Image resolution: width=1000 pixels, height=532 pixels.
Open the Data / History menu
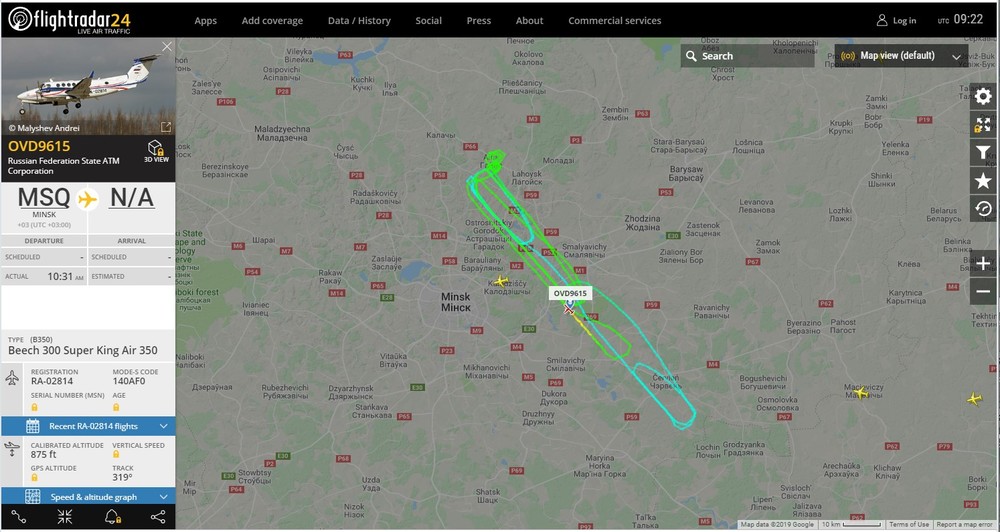pyautogui.click(x=359, y=20)
